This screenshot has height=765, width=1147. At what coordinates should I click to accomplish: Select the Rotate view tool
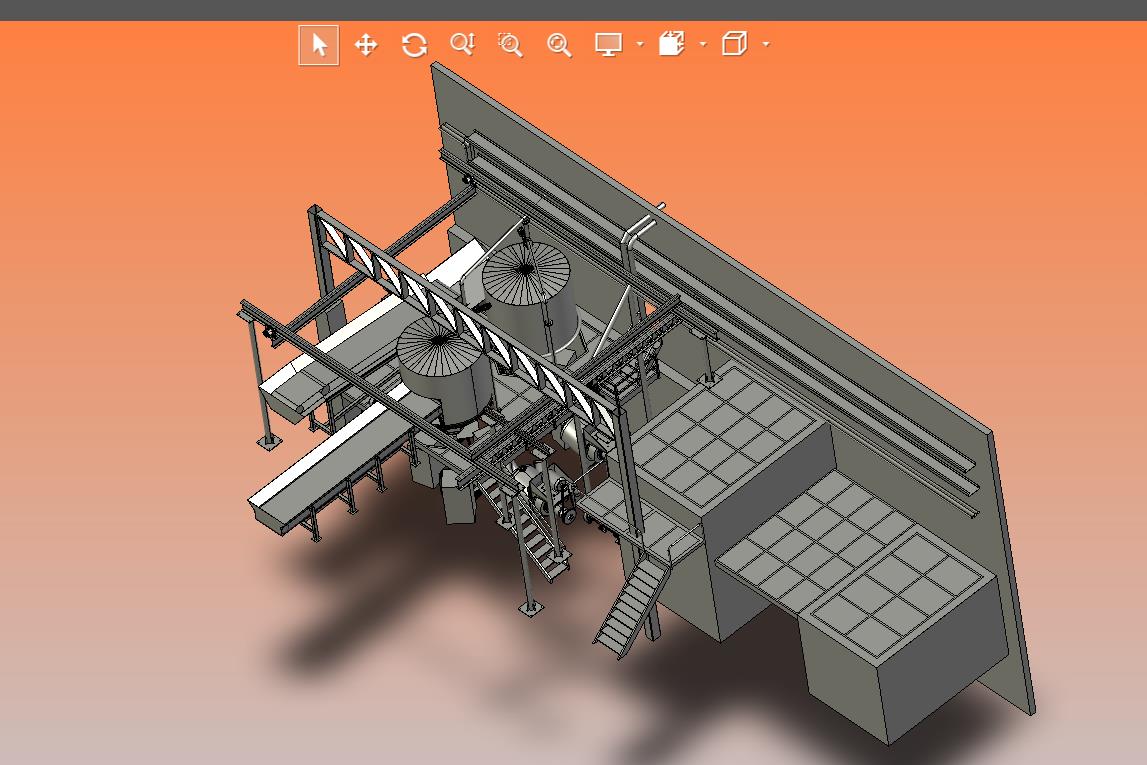(414, 45)
